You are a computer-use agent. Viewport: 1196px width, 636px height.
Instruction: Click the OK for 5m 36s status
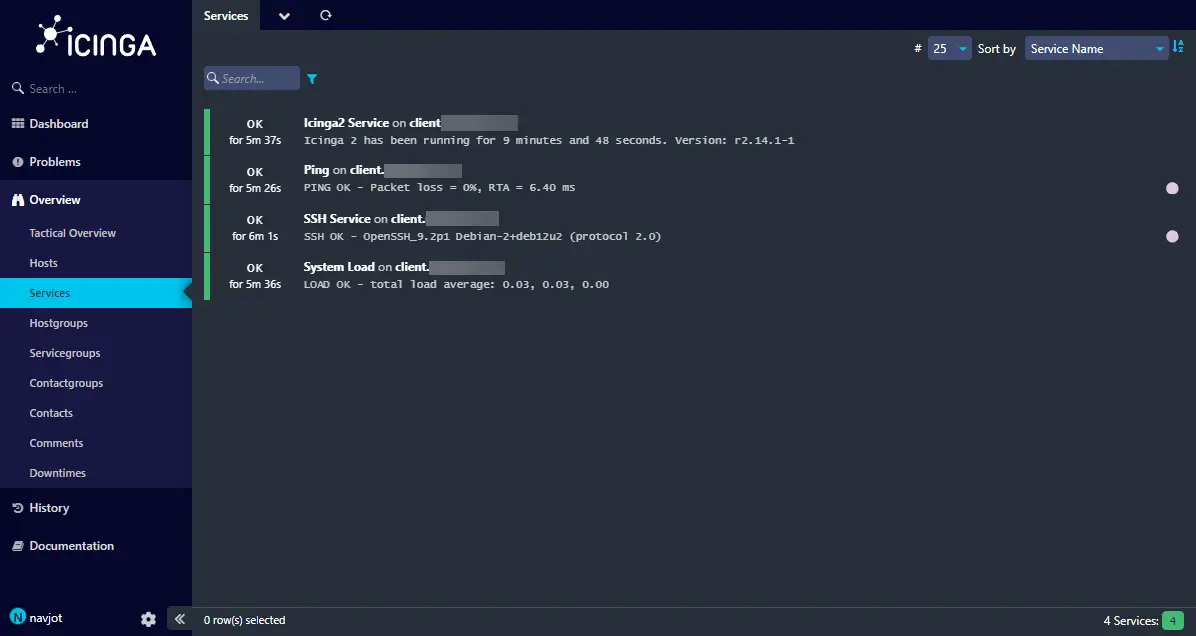tap(255, 276)
